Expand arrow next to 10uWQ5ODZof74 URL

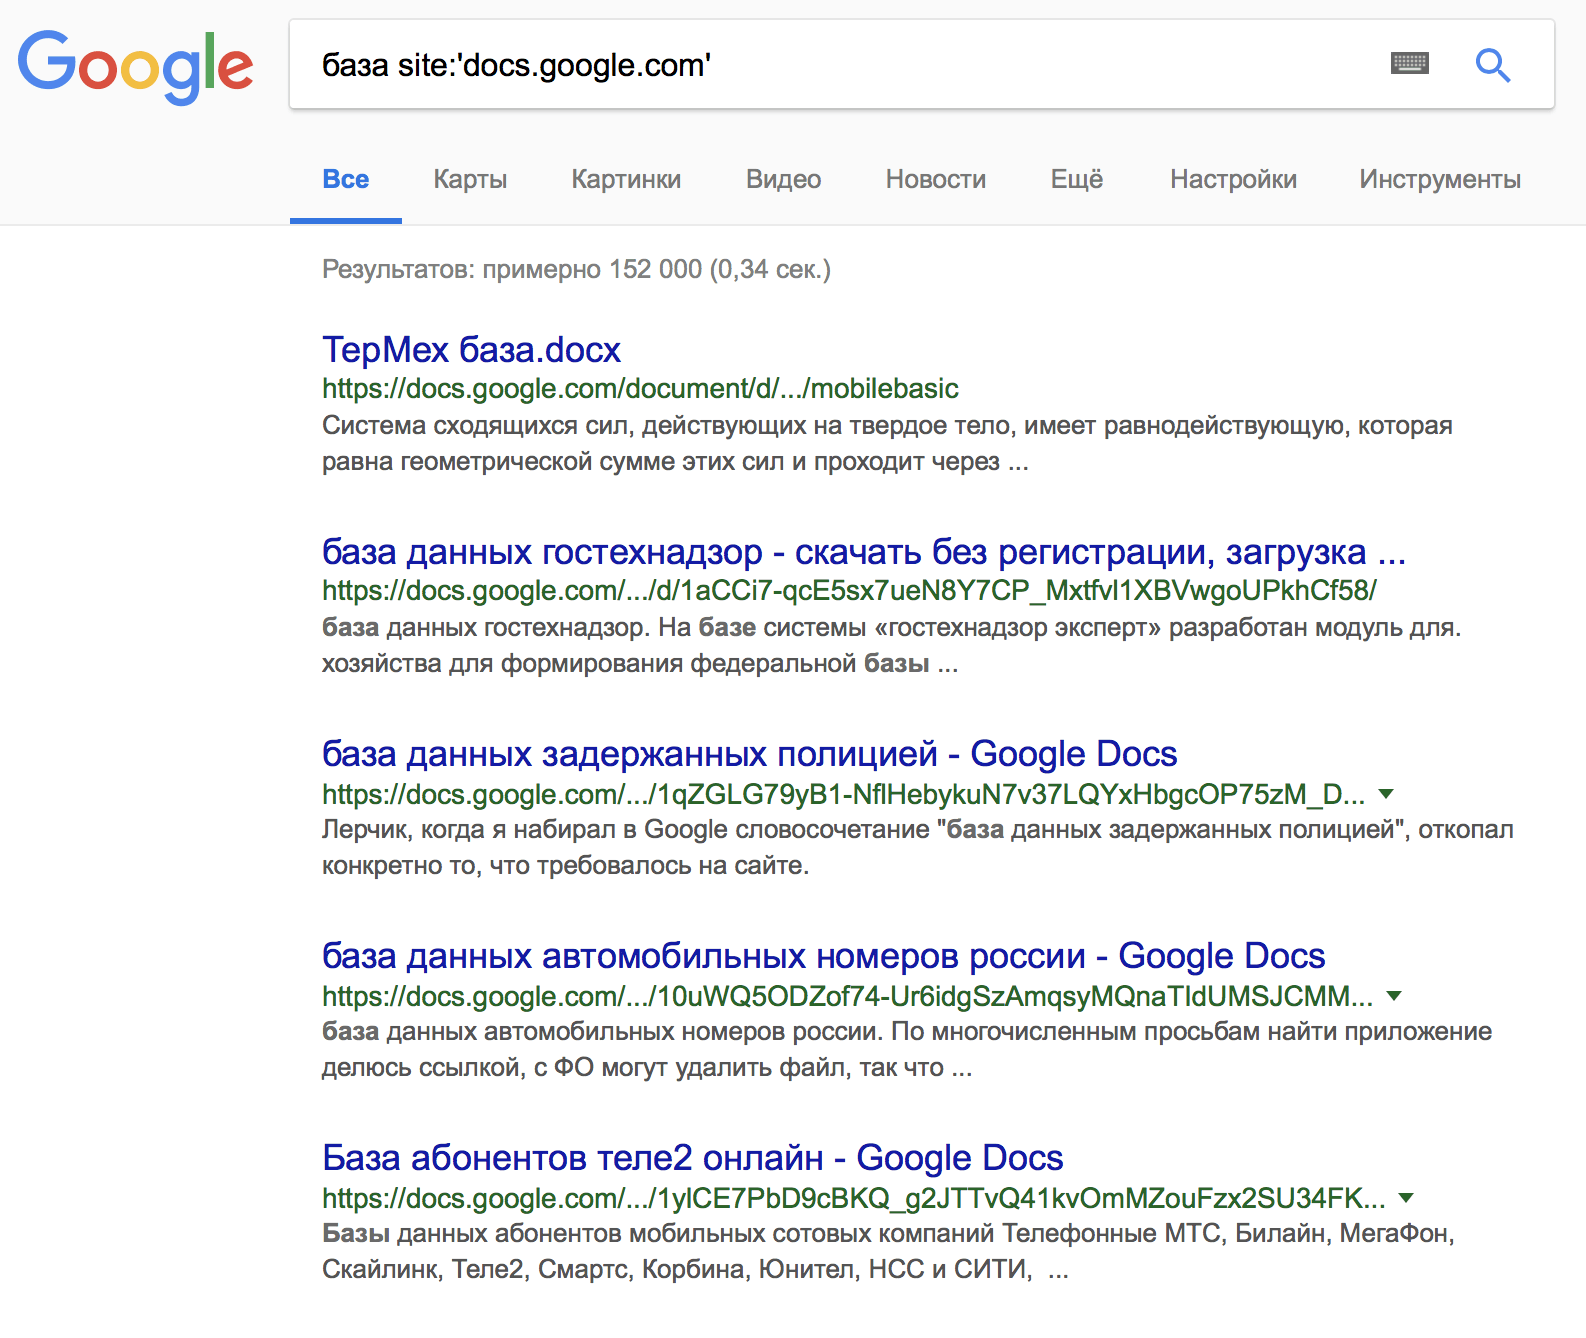click(x=1395, y=996)
